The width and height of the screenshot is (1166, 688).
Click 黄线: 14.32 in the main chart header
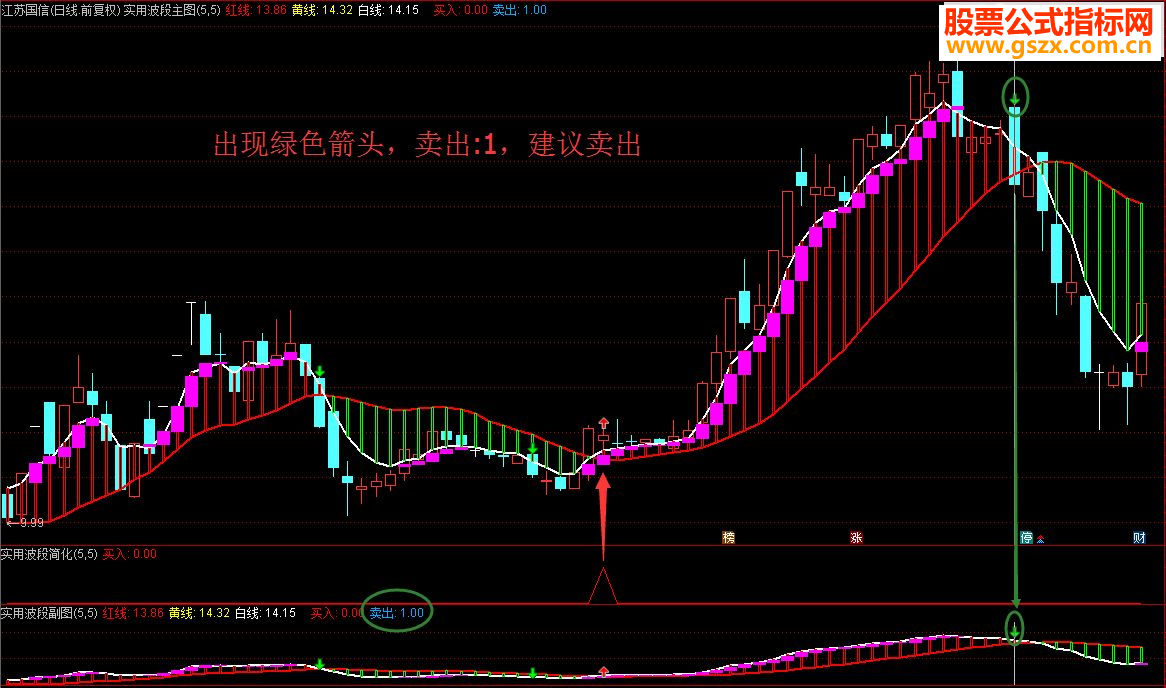(322, 10)
